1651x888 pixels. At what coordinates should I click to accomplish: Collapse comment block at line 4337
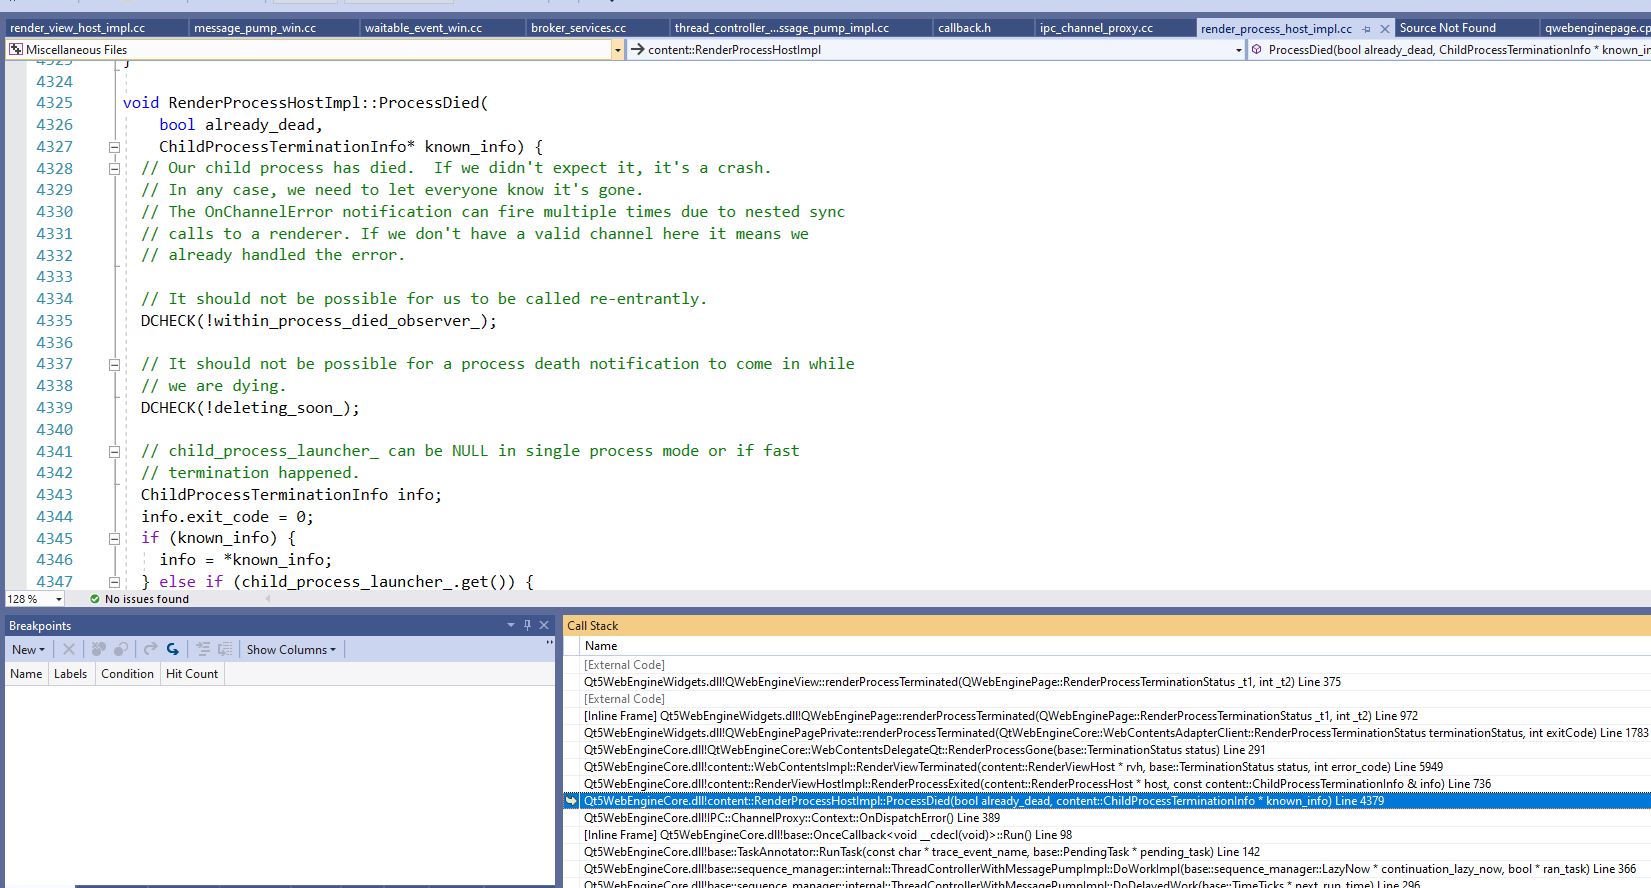[x=114, y=364]
